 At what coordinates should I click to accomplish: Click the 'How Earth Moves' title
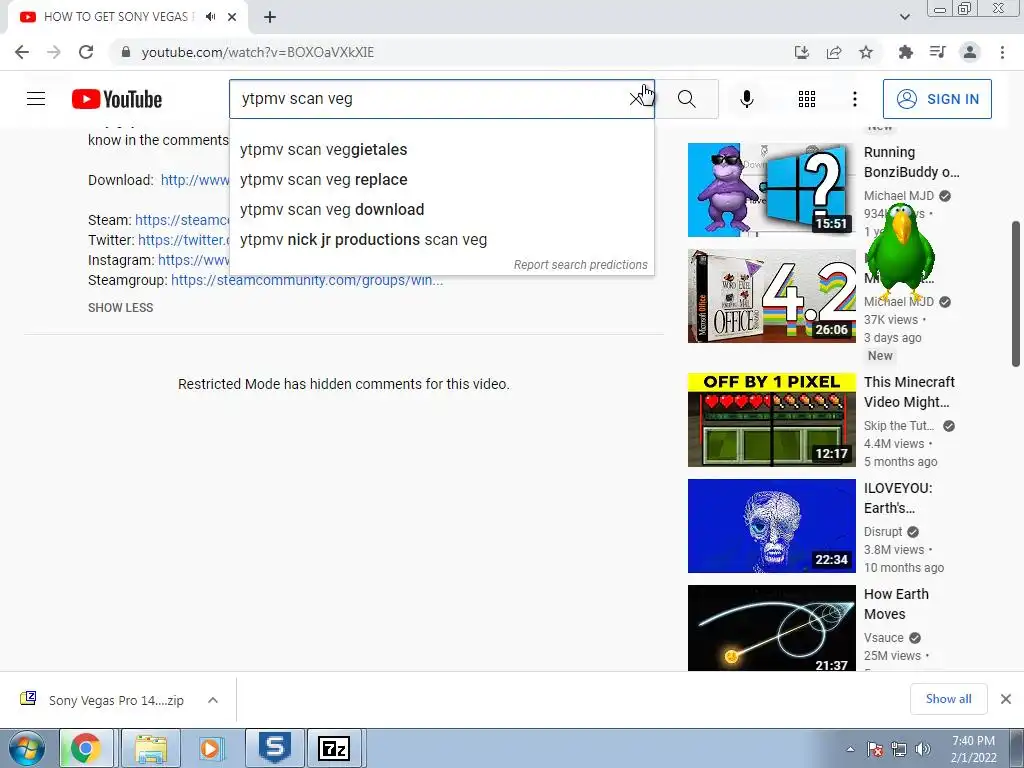[896, 604]
